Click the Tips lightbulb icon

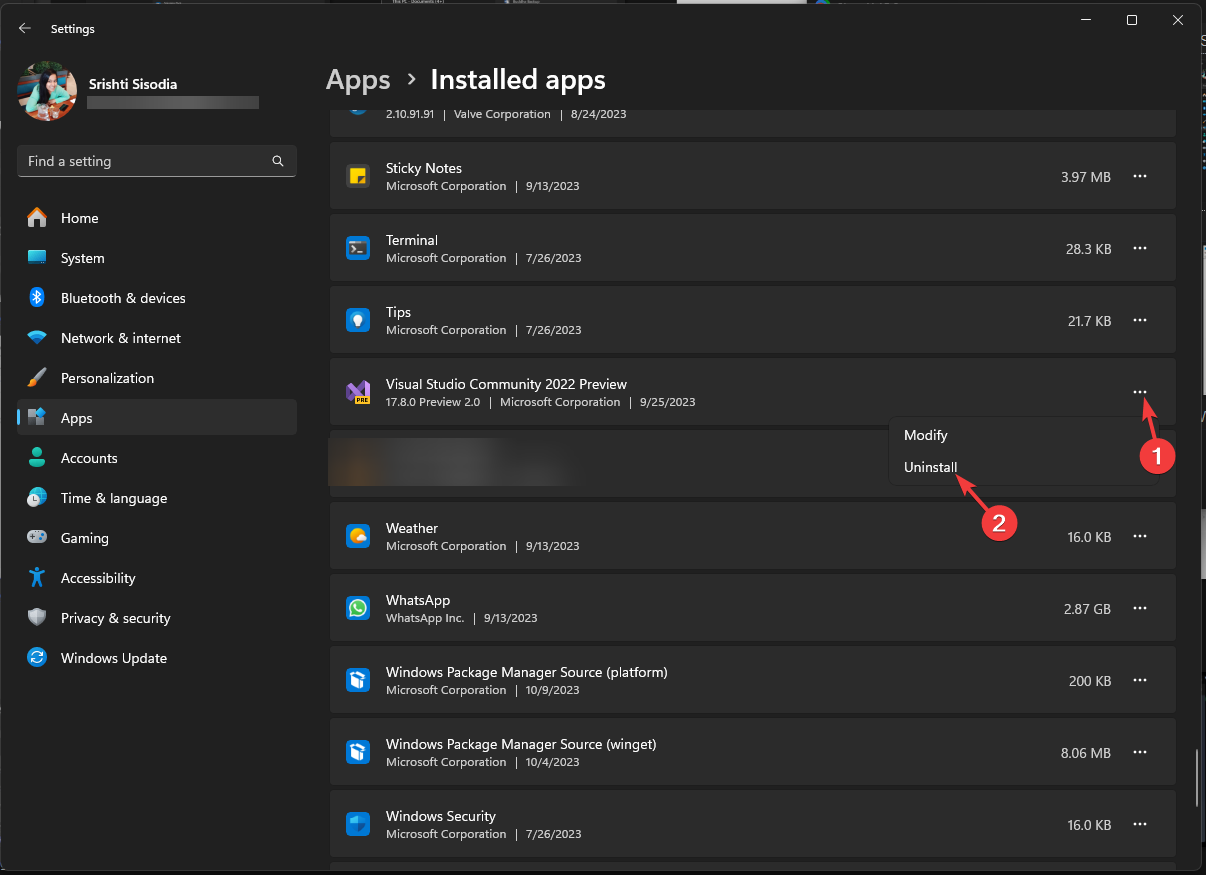click(358, 320)
